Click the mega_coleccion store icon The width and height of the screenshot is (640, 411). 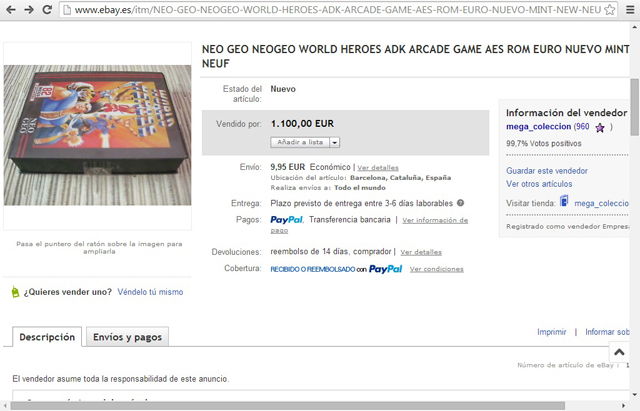(x=564, y=201)
